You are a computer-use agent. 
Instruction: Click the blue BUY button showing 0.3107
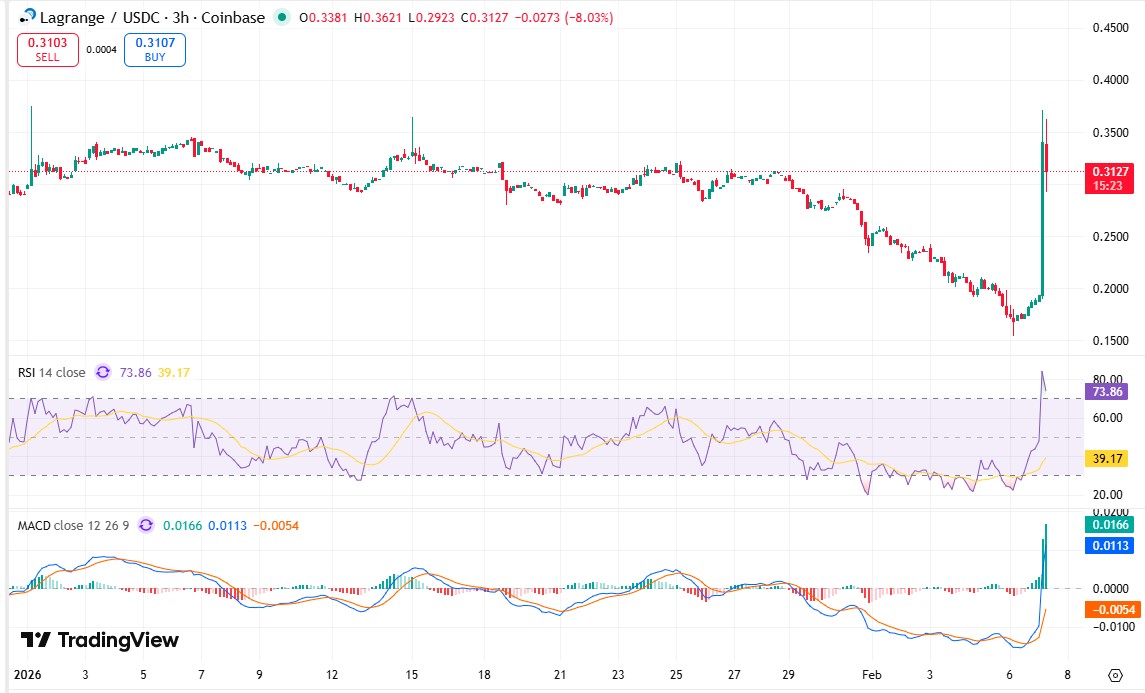point(154,49)
